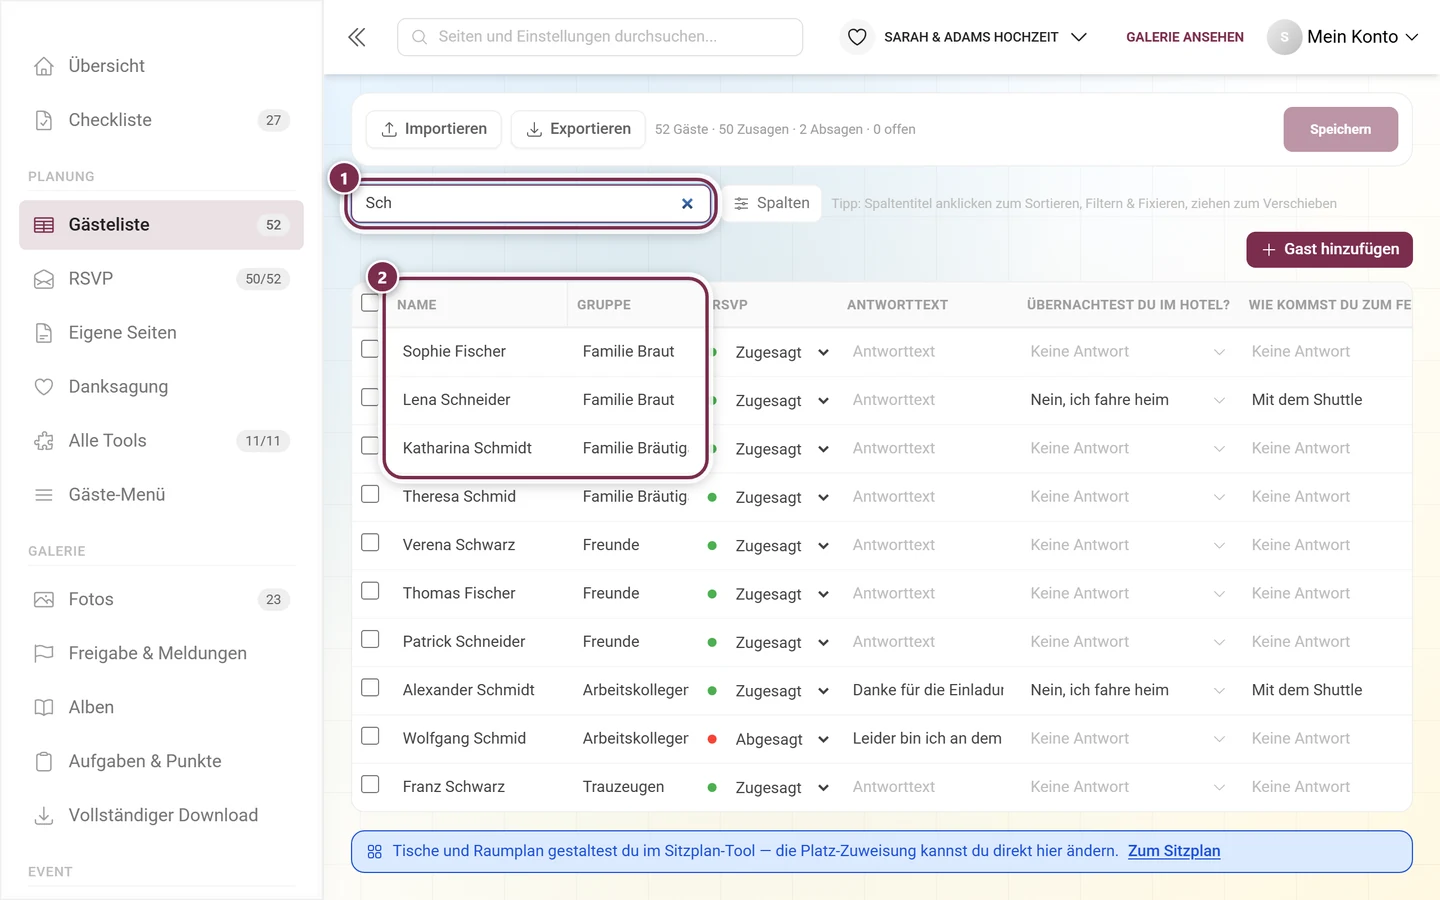
Task: Click the Speichern button
Action: (x=1340, y=129)
